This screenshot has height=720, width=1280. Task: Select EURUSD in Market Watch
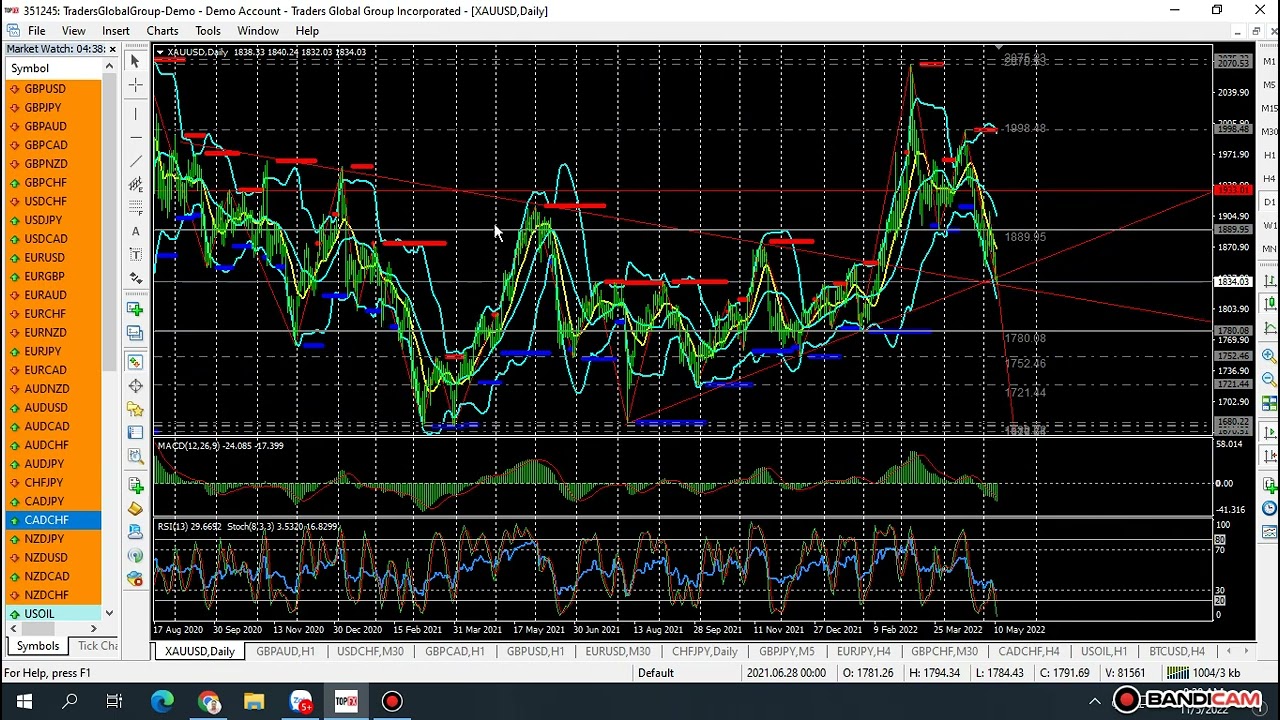(x=53, y=258)
